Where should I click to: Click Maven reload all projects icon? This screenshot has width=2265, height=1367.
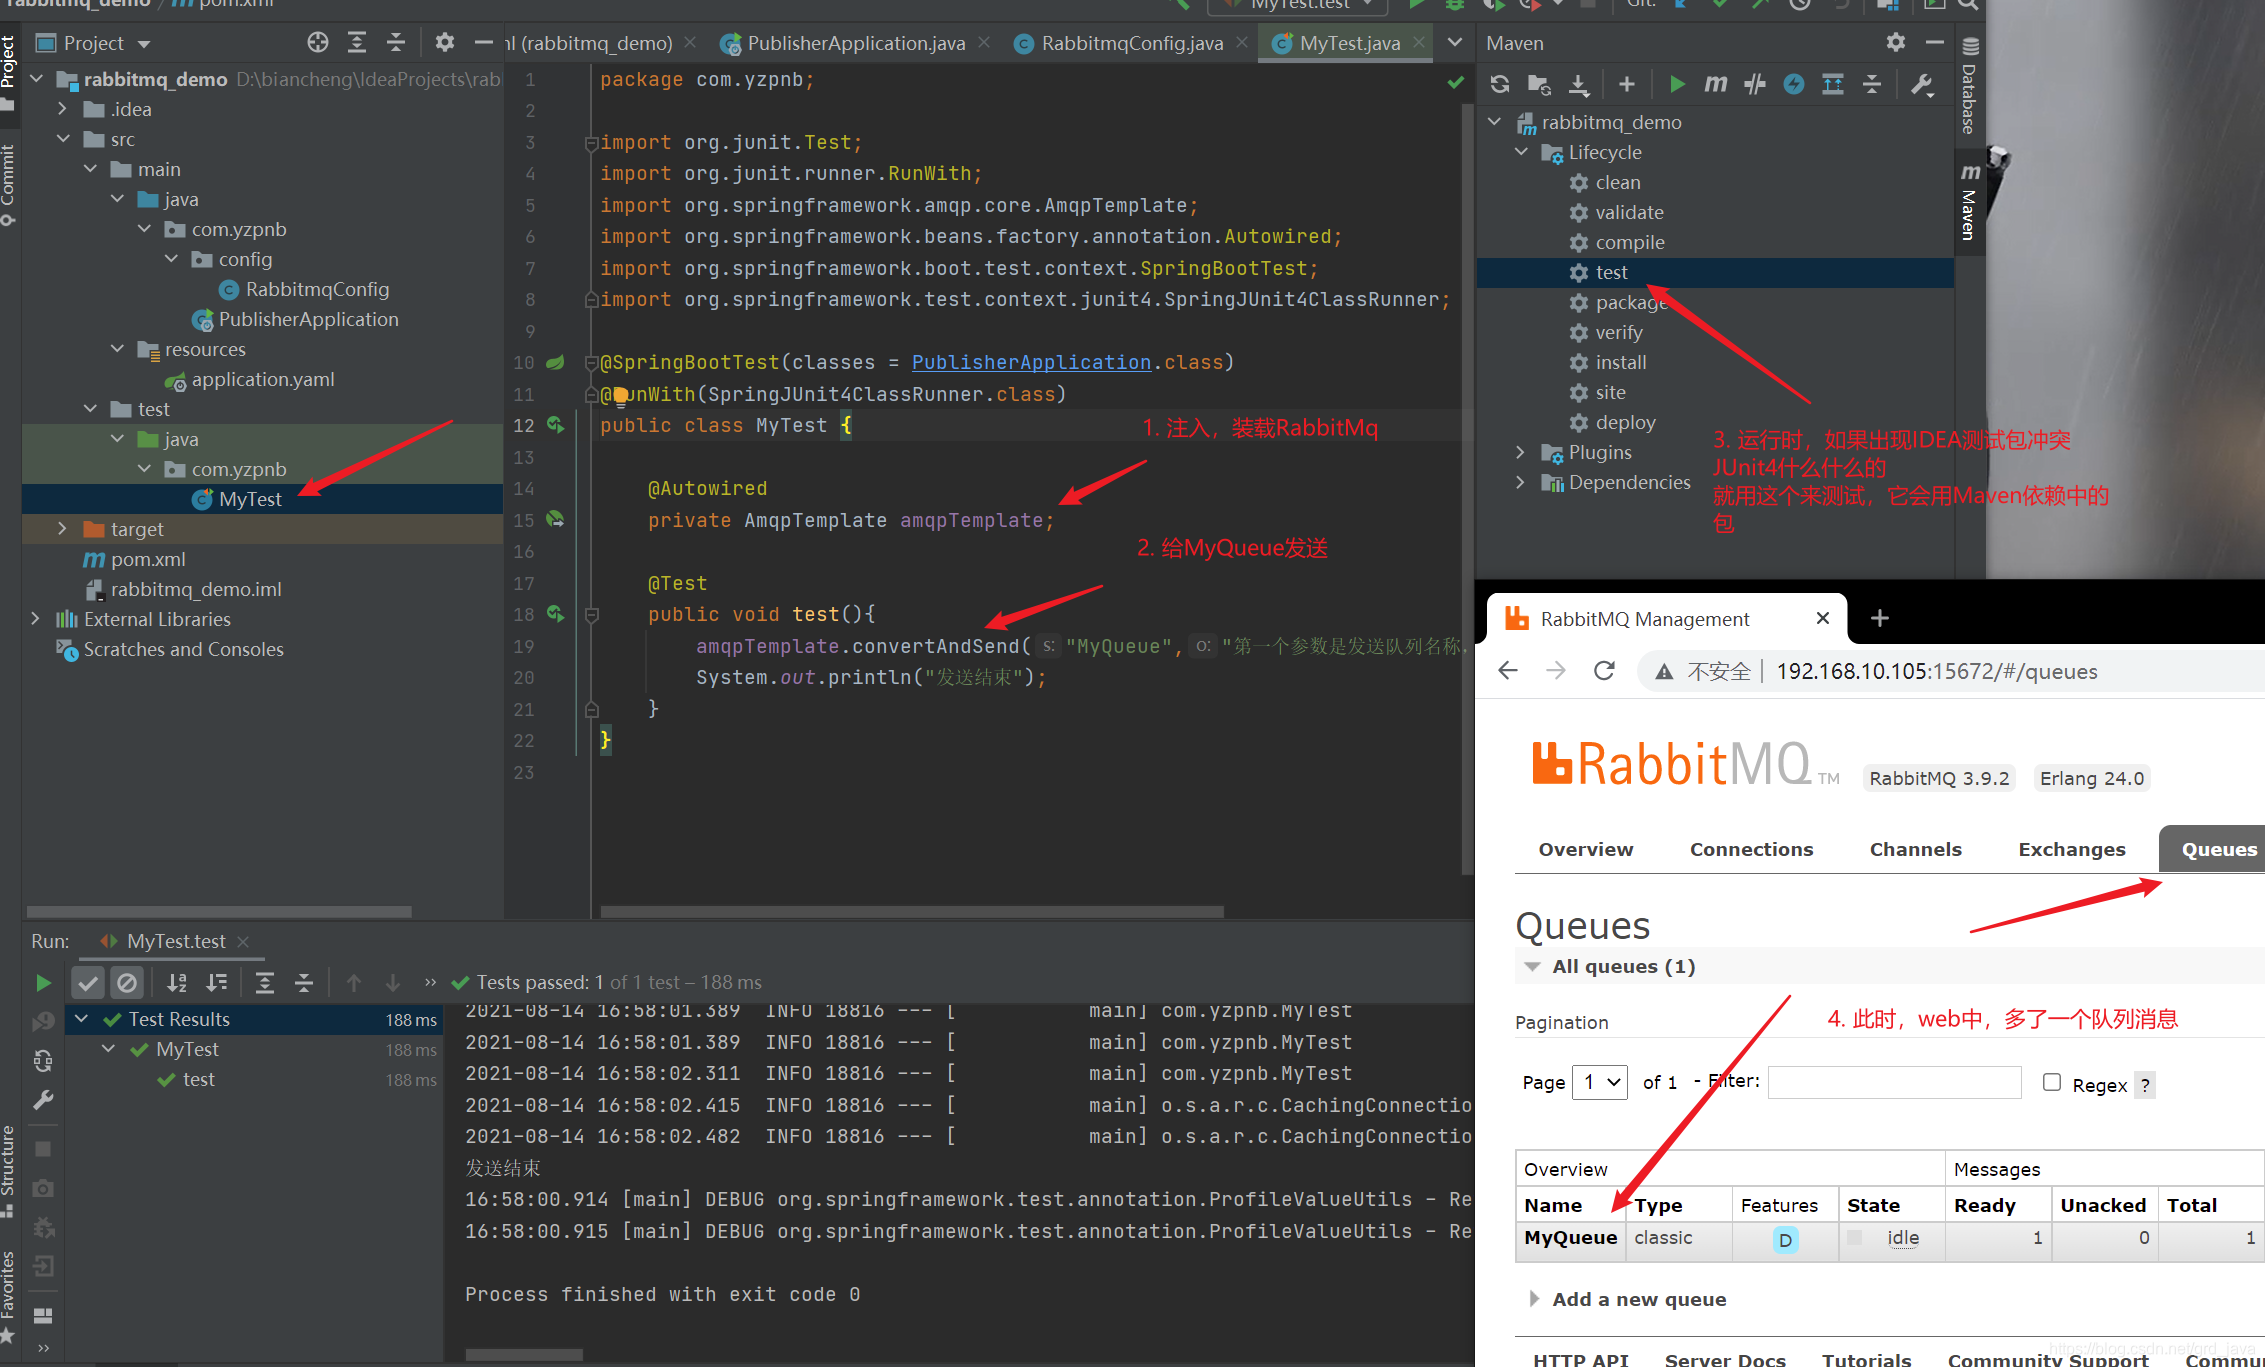(1499, 85)
